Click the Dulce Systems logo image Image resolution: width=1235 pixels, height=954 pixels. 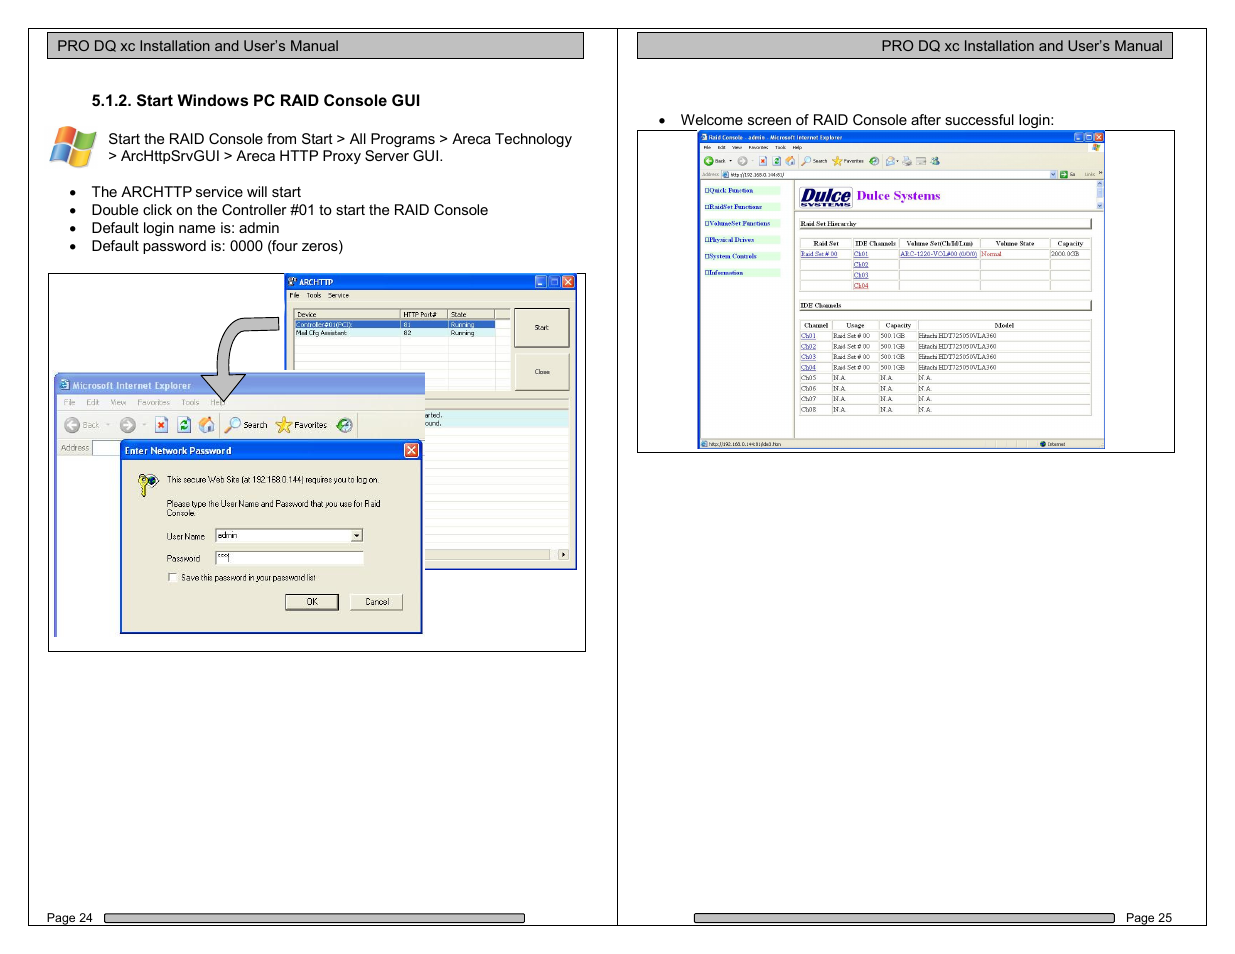pos(826,197)
